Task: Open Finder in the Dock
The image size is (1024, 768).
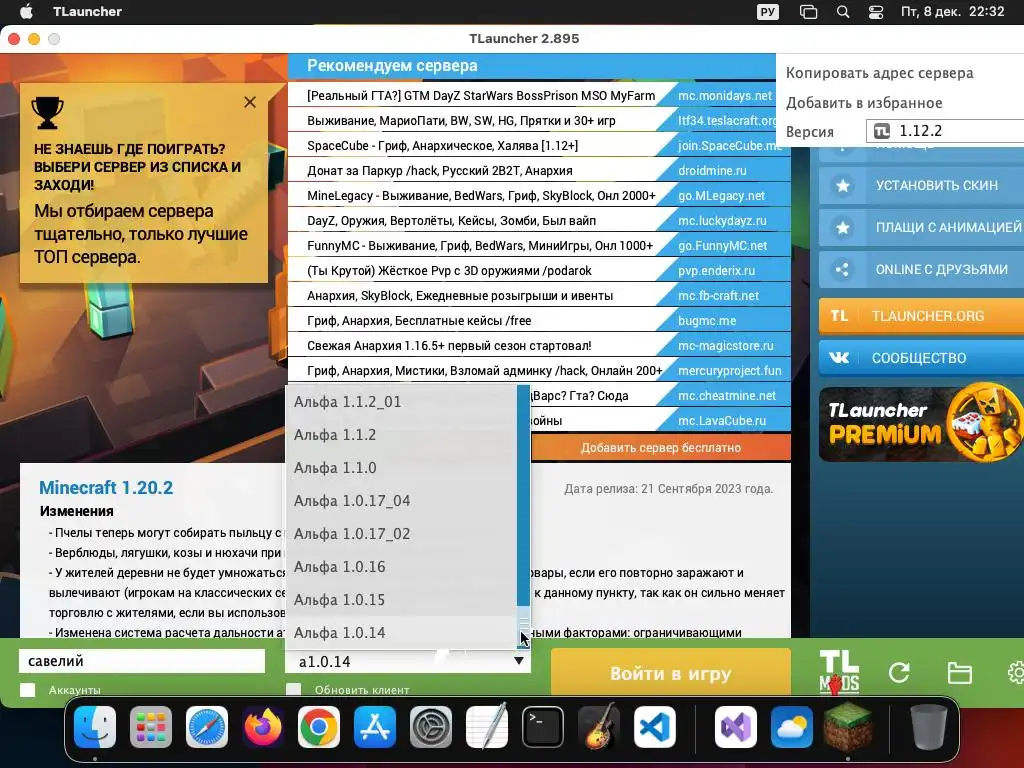Action: point(95,727)
